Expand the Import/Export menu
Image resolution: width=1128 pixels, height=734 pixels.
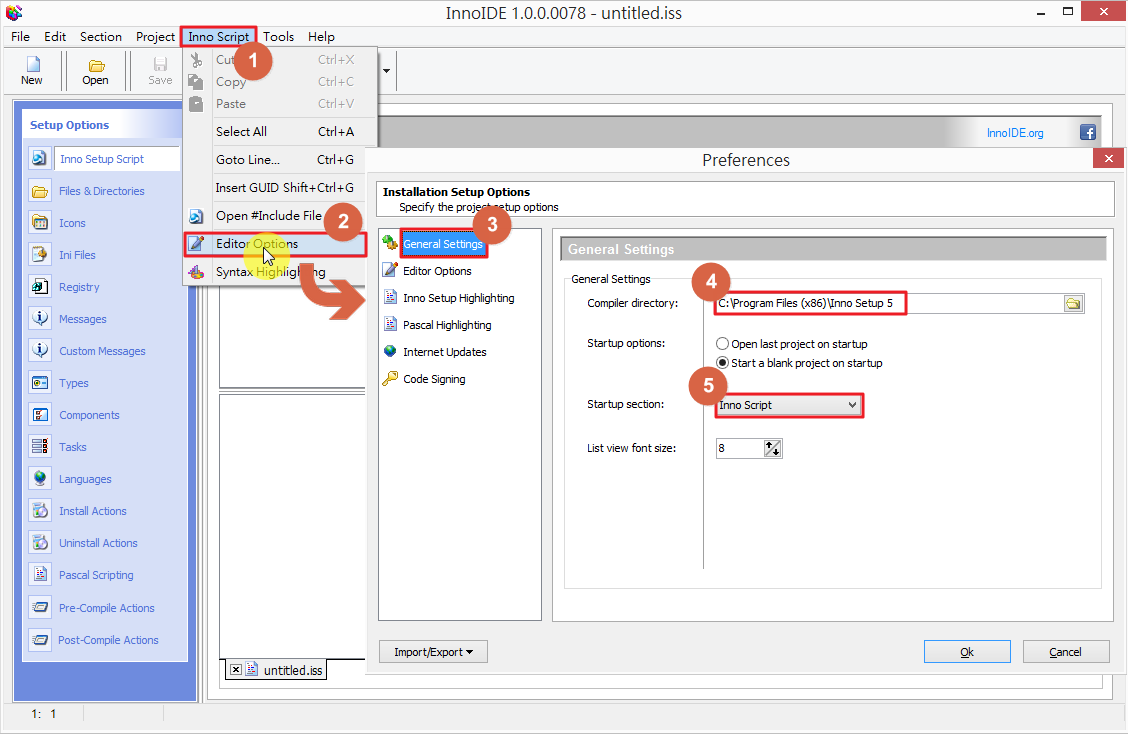pyautogui.click(x=433, y=651)
